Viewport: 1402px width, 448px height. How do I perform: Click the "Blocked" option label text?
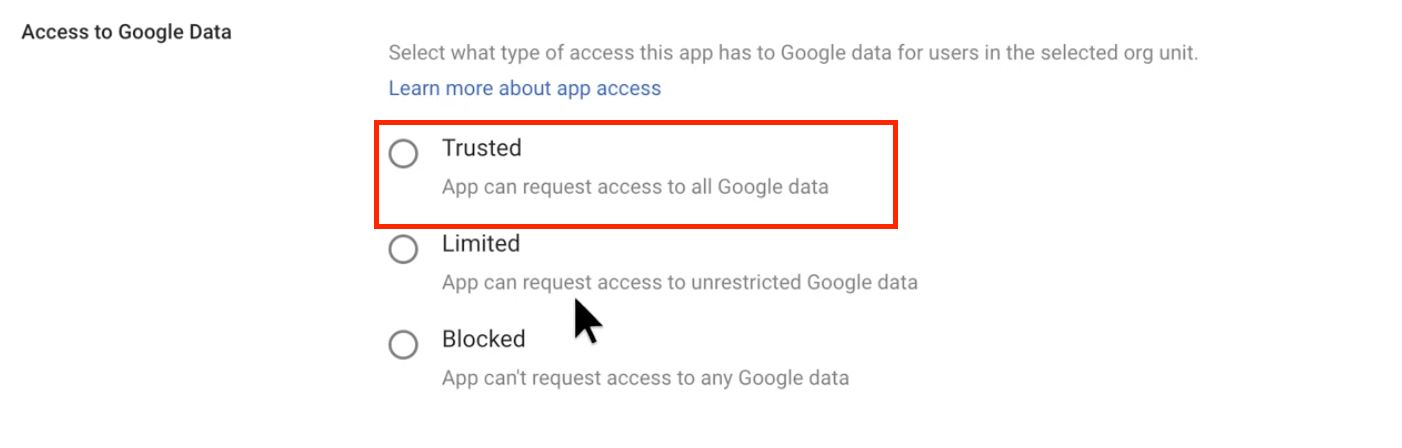pyautogui.click(x=483, y=339)
